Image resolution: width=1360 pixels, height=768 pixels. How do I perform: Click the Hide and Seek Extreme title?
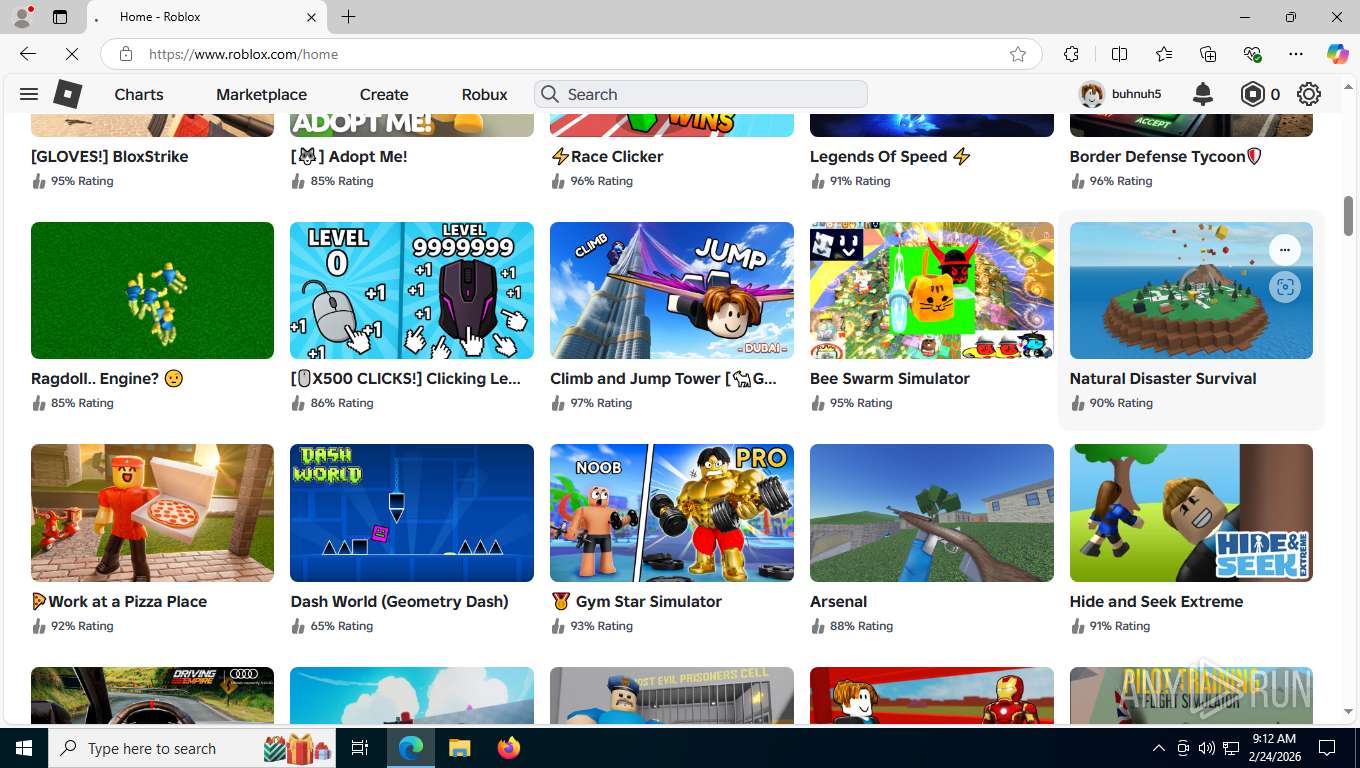[x=1157, y=602]
